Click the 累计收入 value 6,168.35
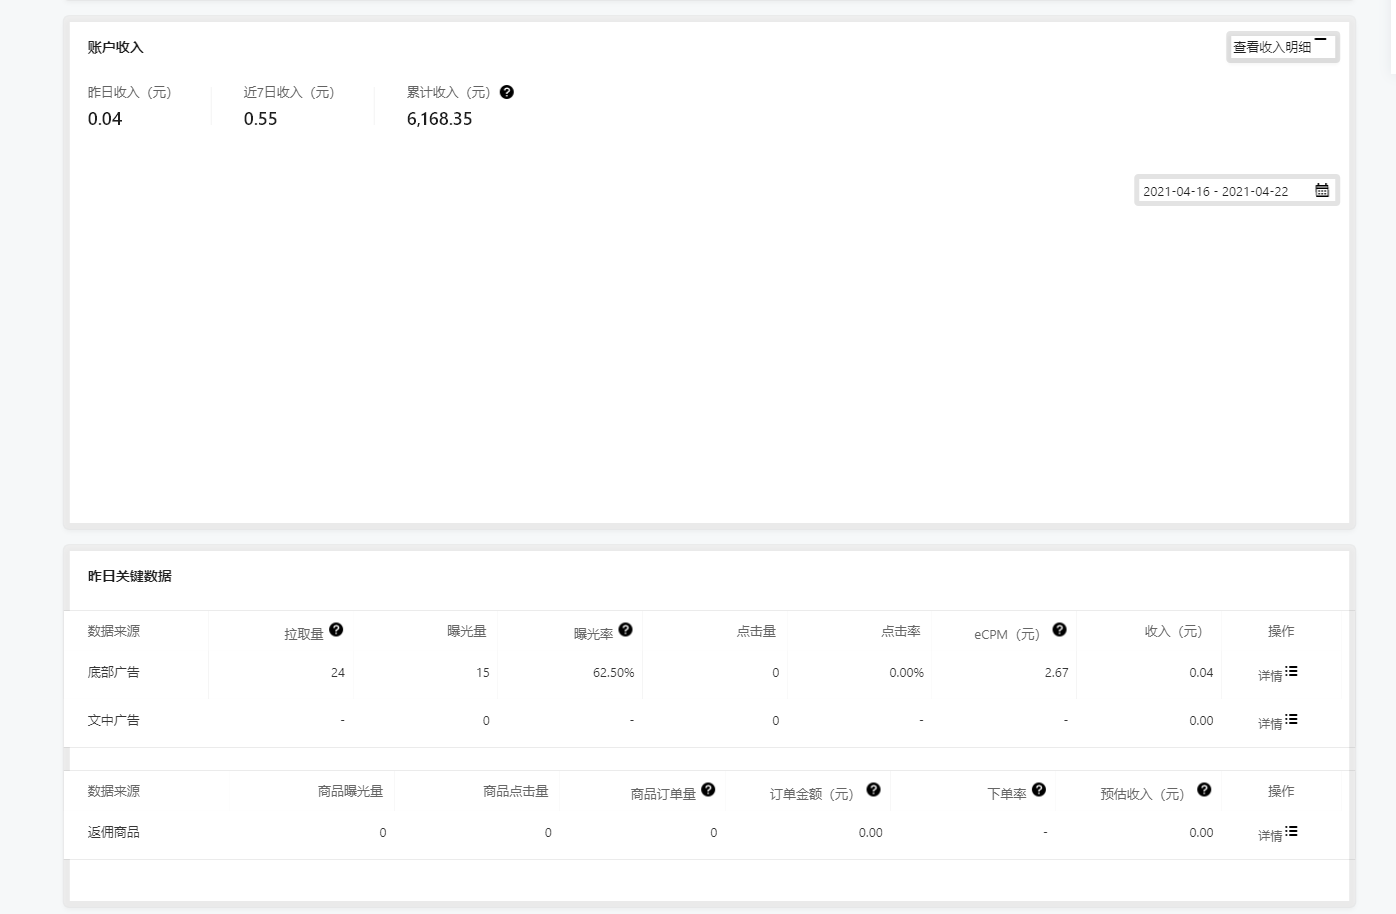Screen dimensions: 1396x914 [439, 119]
